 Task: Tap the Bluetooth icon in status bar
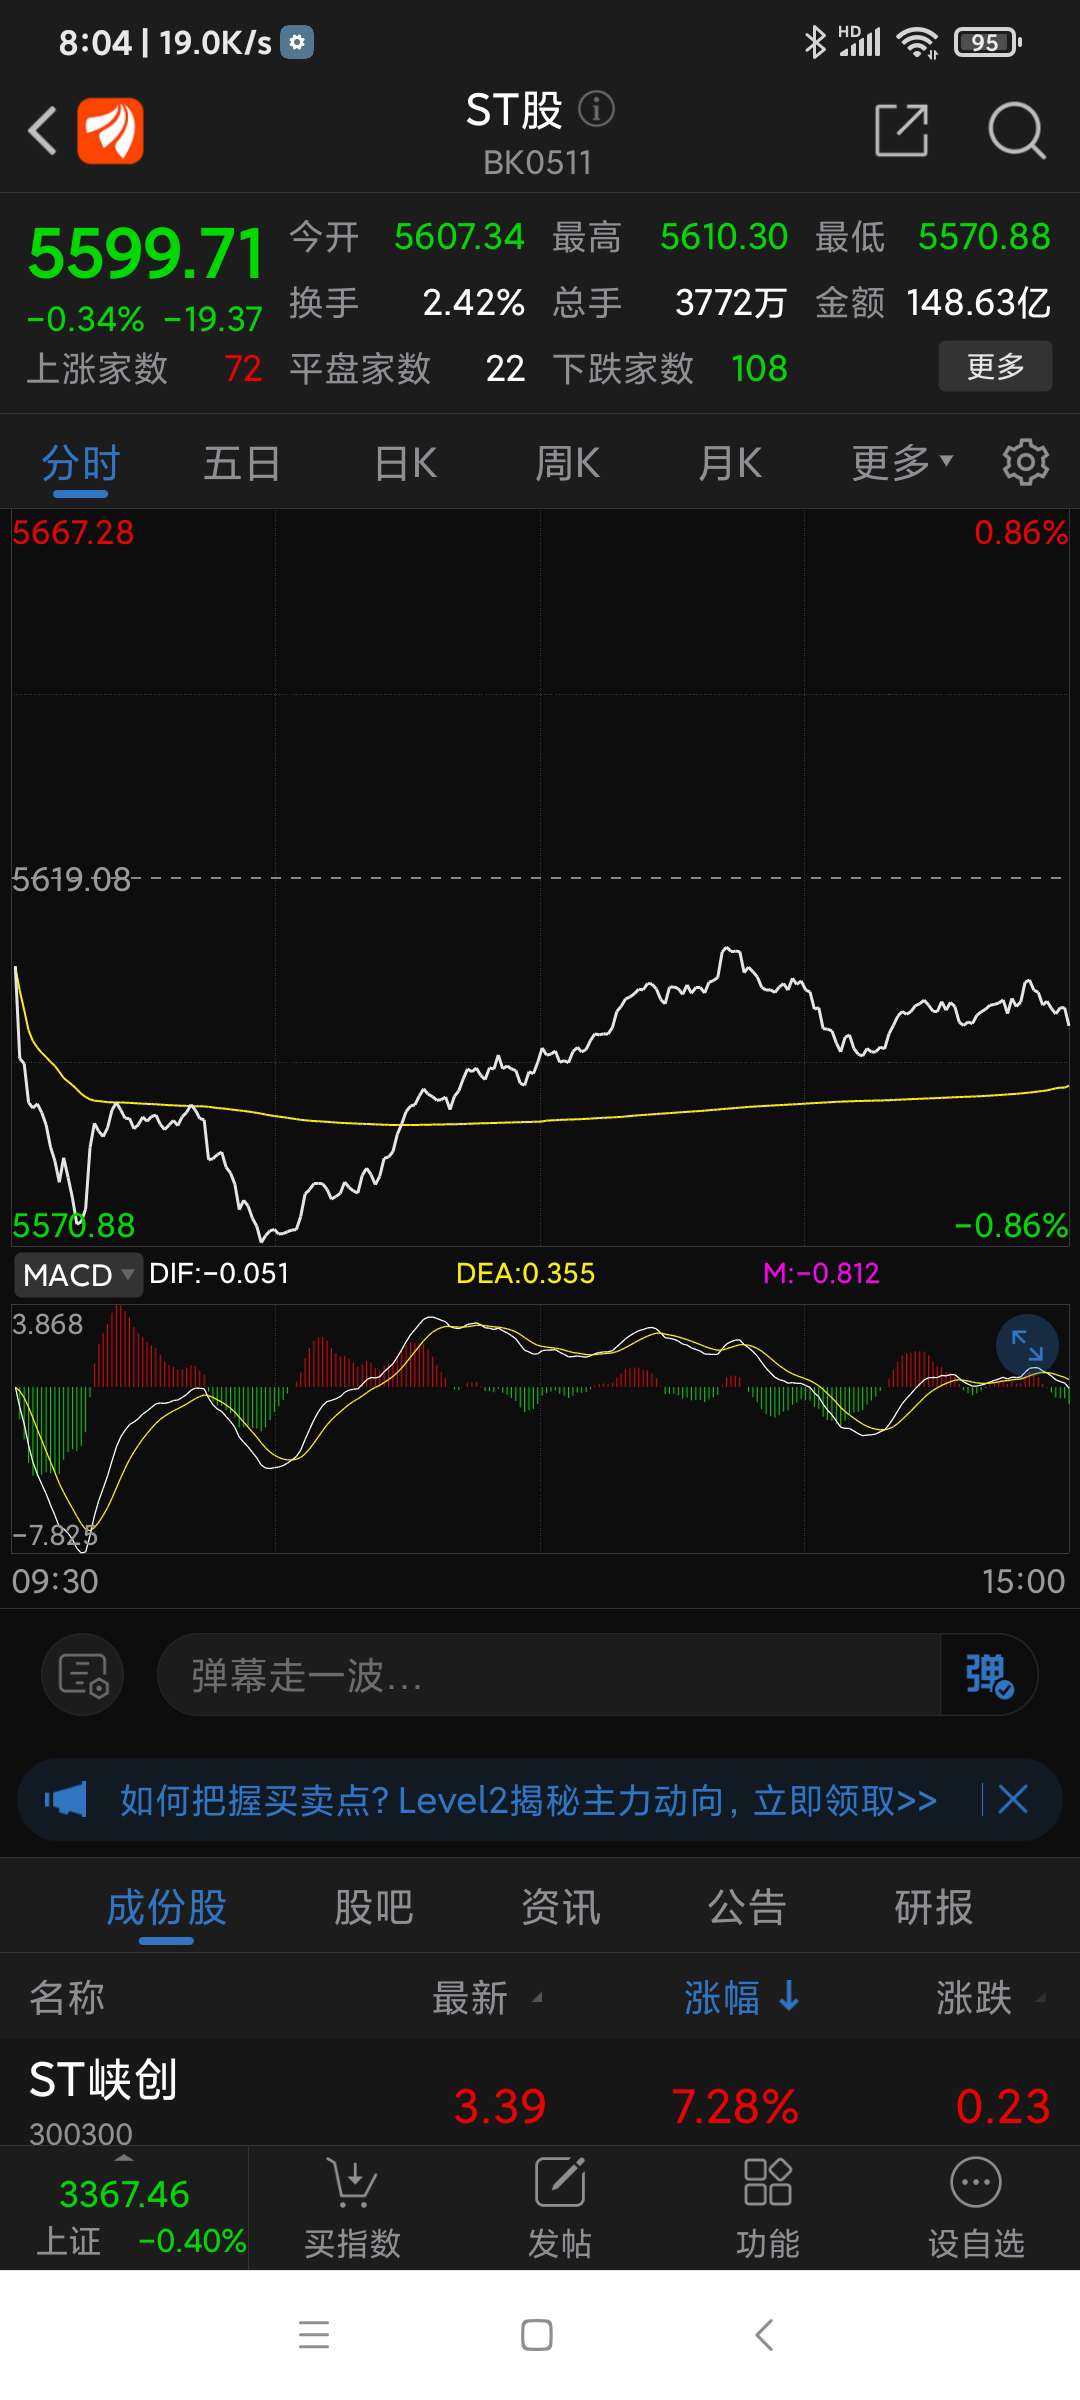click(815, 42)
